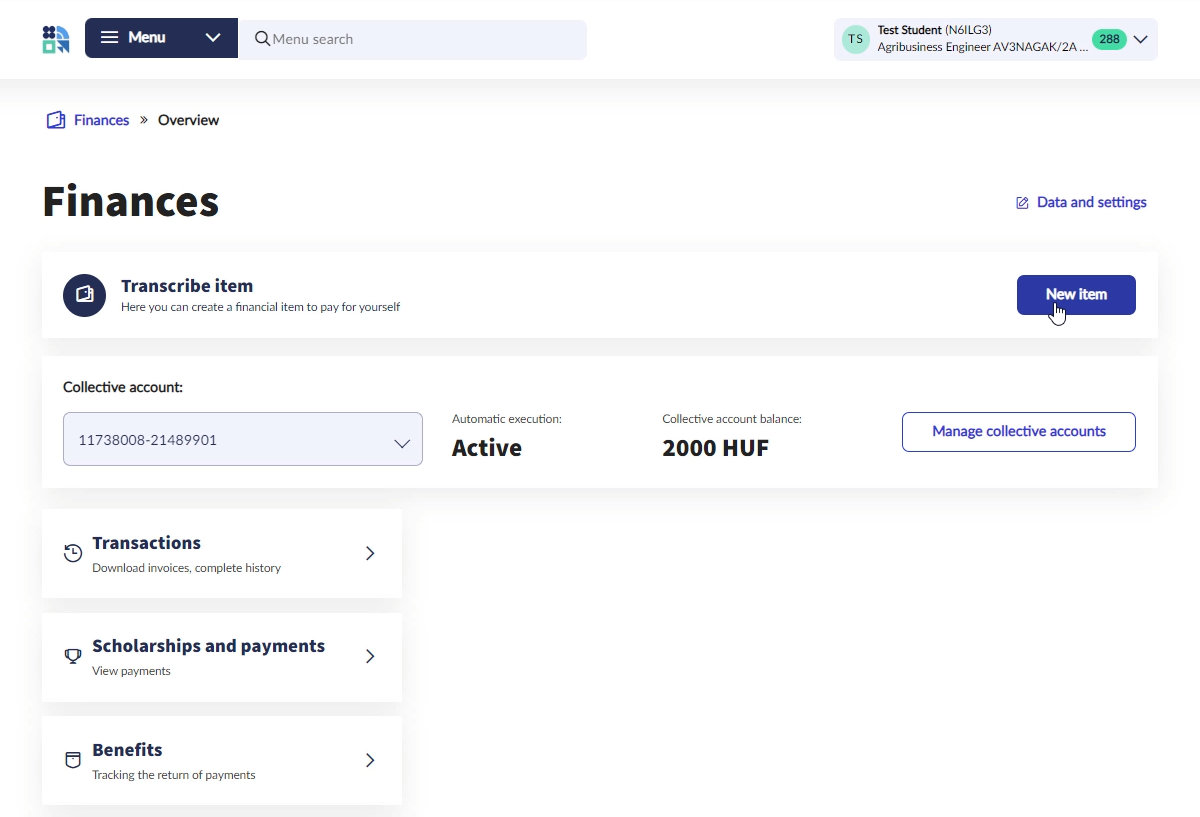Click Manage collective accounts button

point(1018,432)
